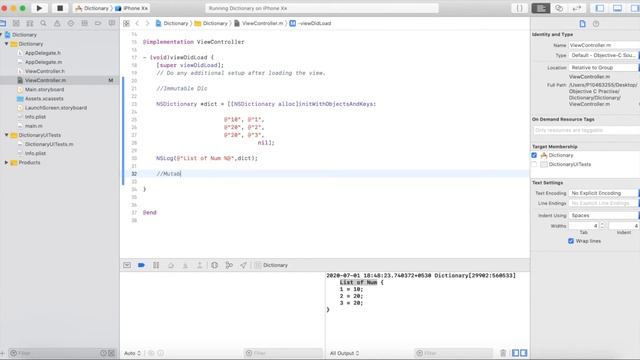Toggle the Wrap lines checkbox
Screen dimensions: 640x360
click(571, 241)
